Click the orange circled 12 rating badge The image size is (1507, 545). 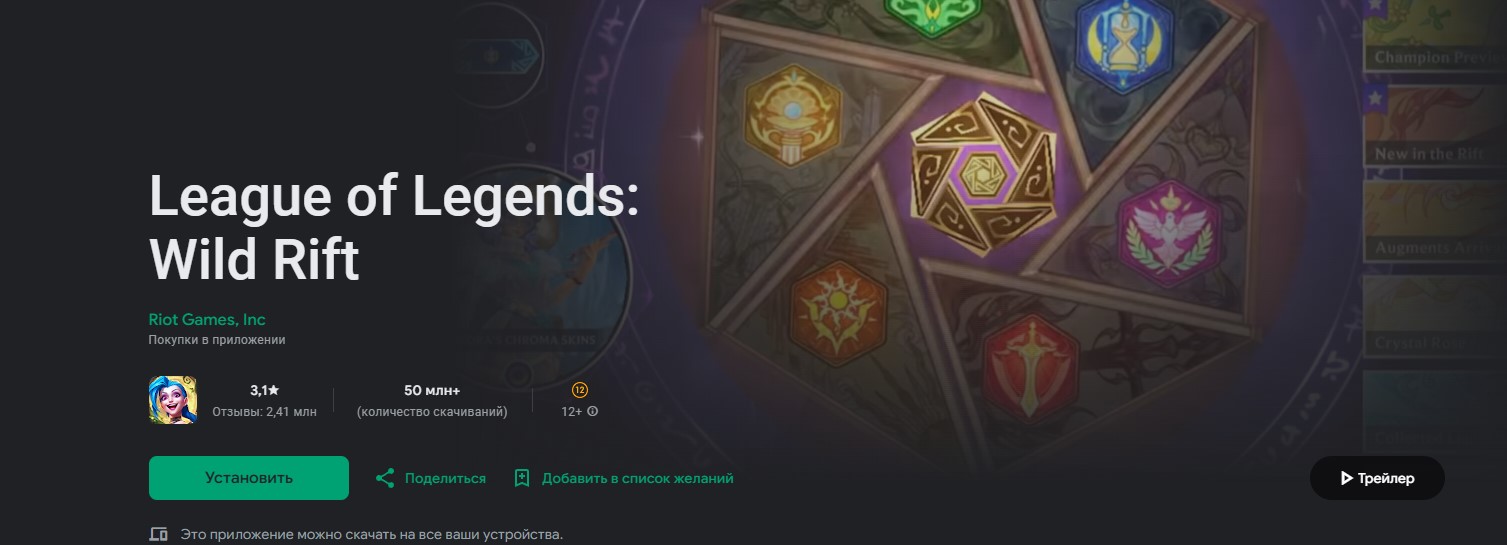point(580,389)
